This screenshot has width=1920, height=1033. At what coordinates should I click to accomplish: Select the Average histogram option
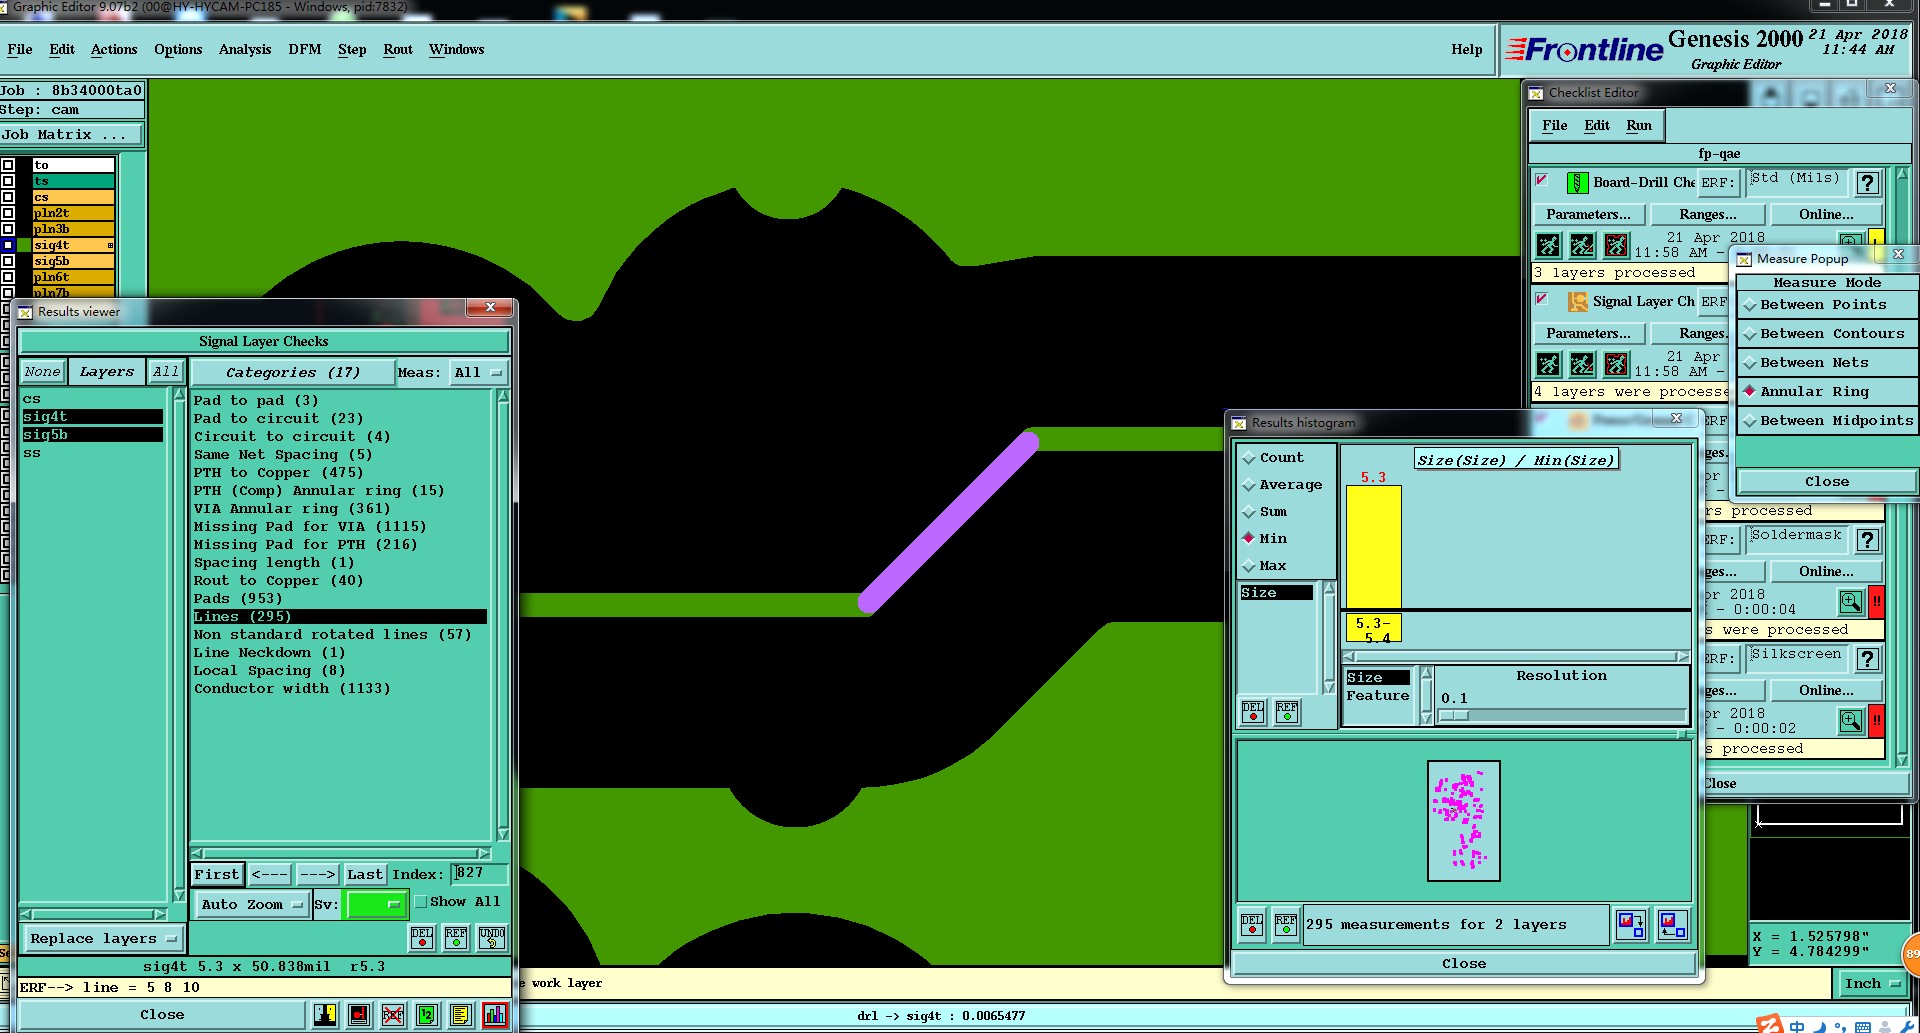[x=1282, y=485]
